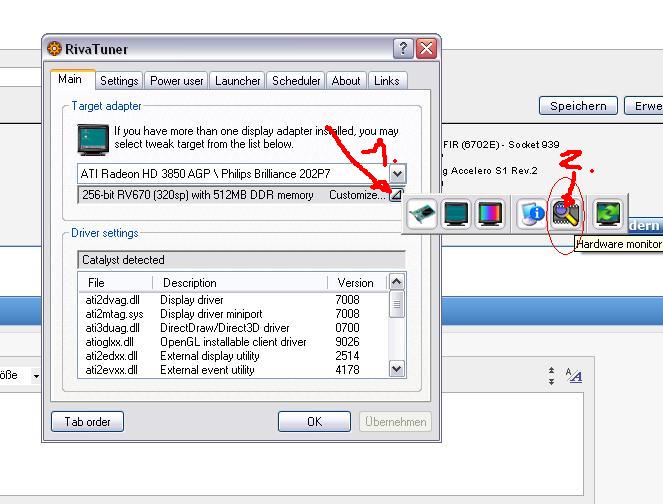663x504 pixels.
Task: Click the 256-bit RV670 description text
Action: coord(198,195)
